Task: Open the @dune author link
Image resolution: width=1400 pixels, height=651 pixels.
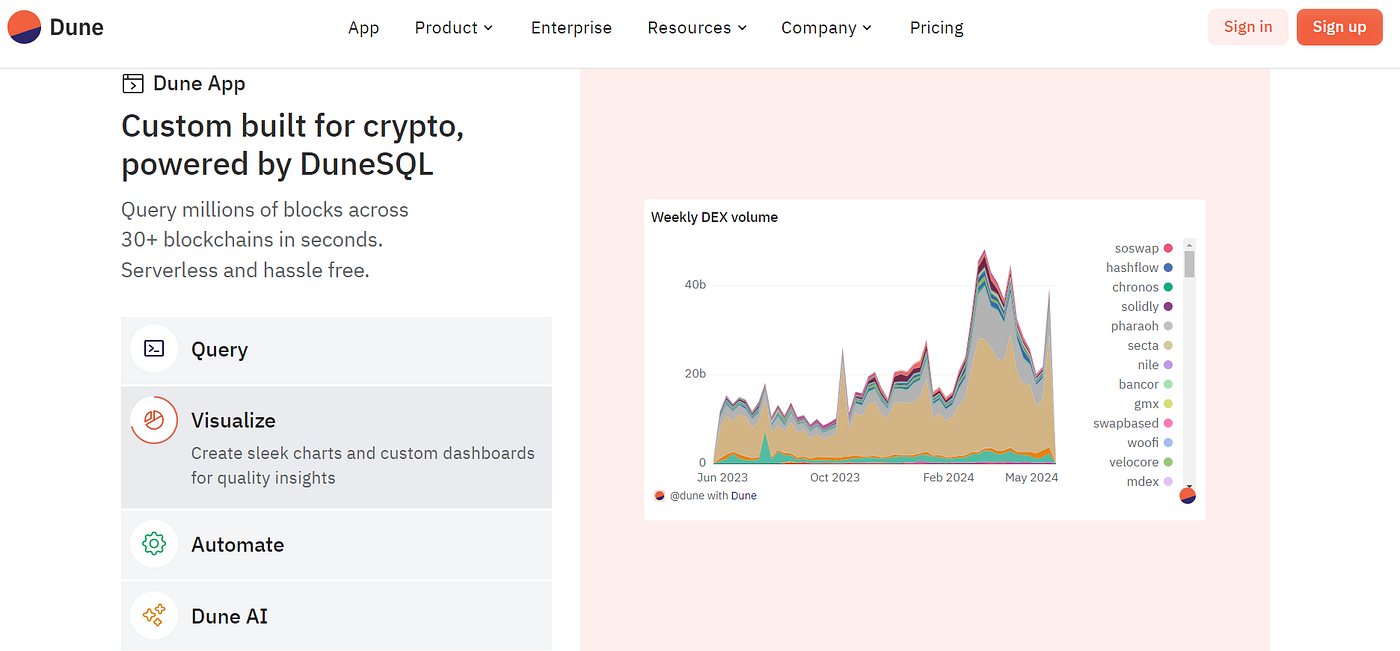Action: point(687,495)
